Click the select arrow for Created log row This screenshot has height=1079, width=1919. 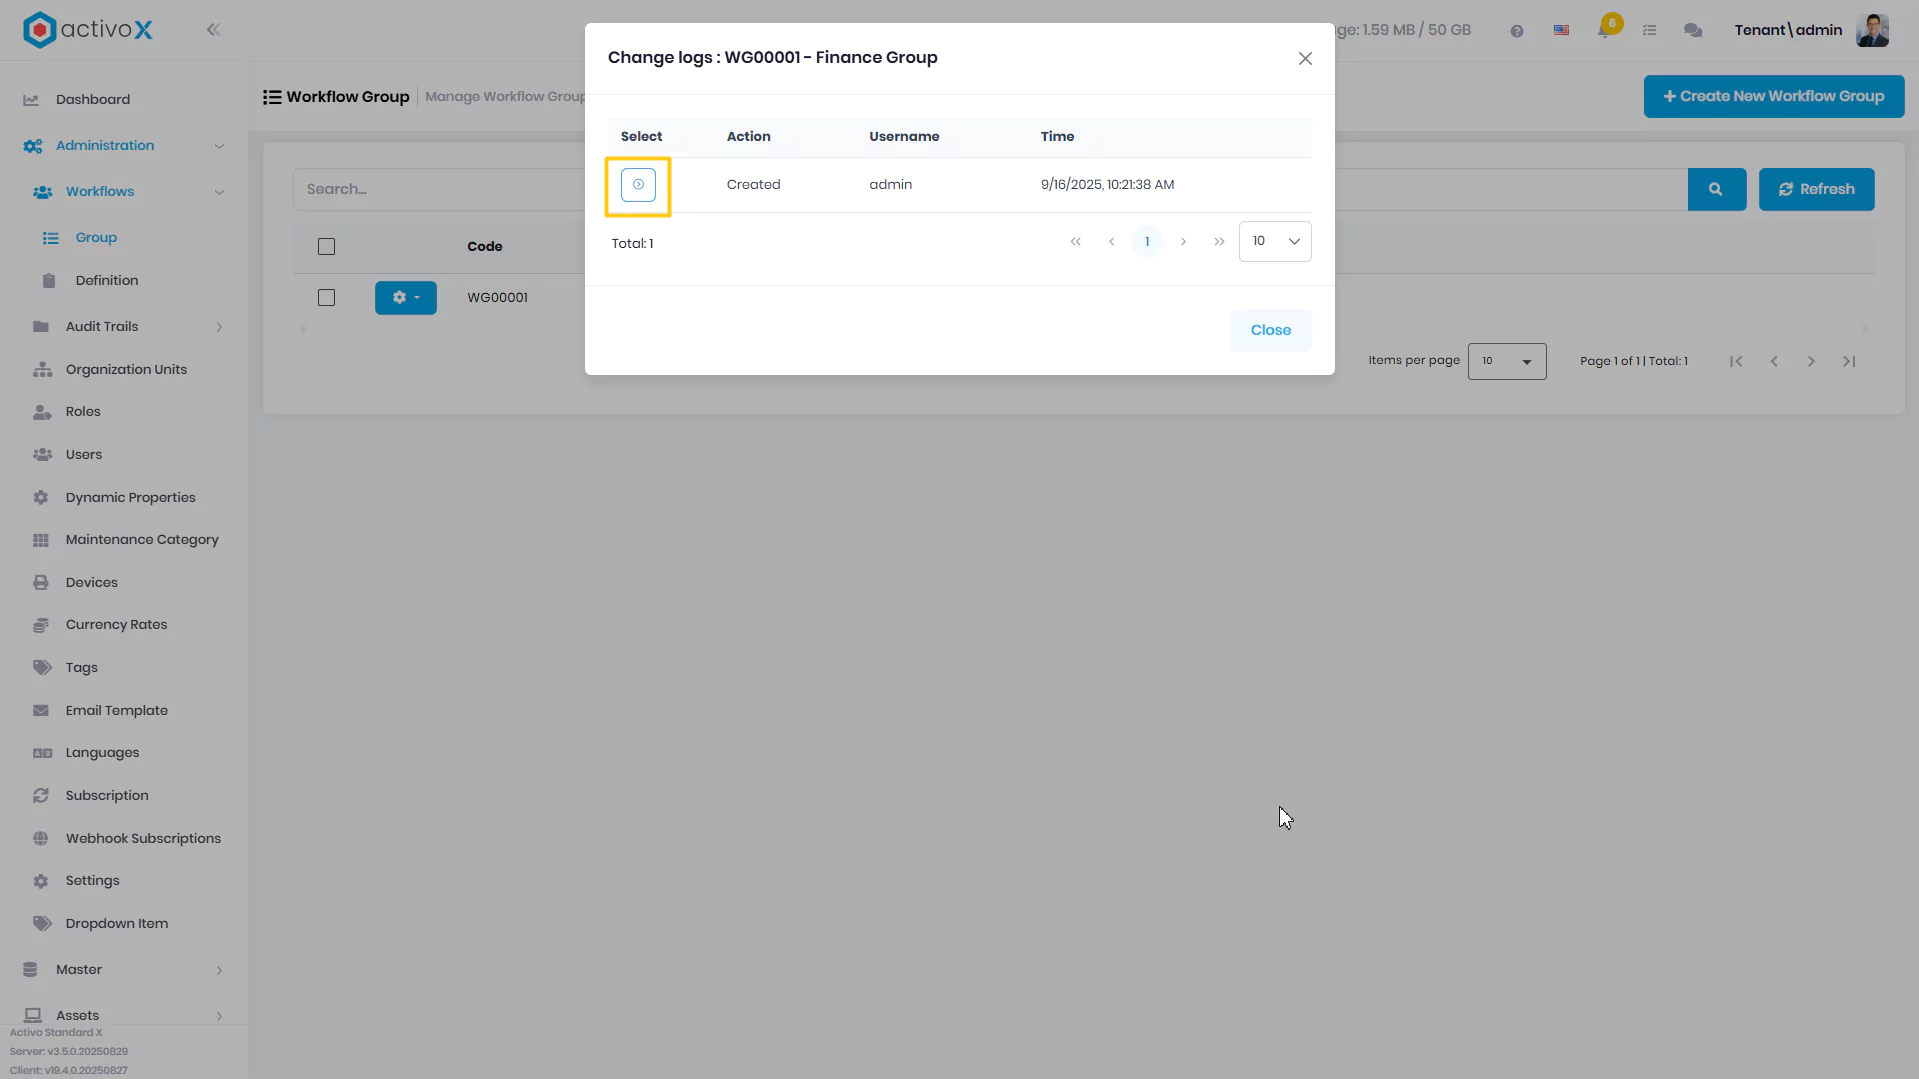(x=638, y=185)
